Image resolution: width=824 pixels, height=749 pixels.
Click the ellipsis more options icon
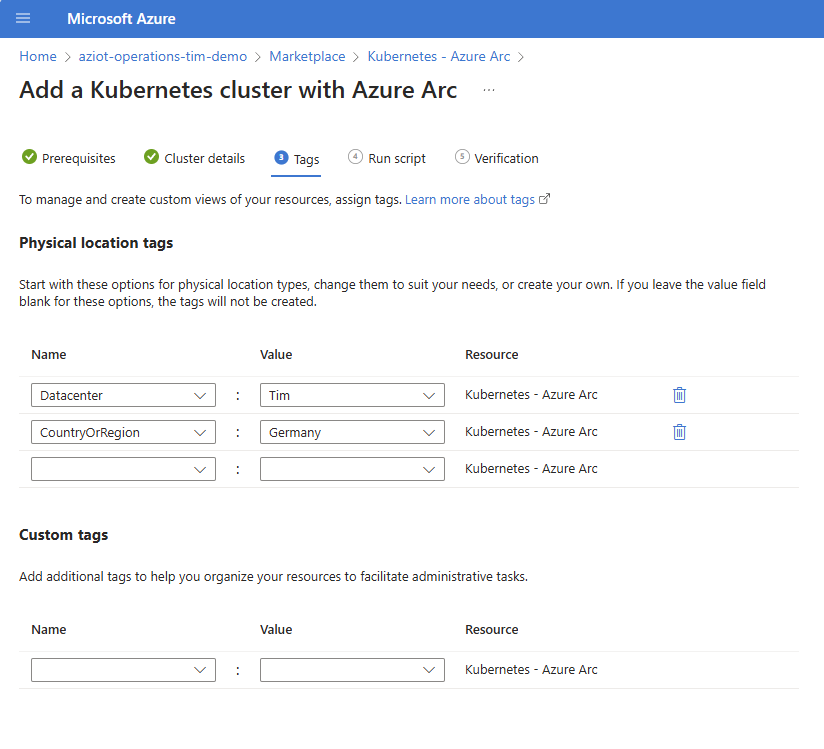click(488, 90)
